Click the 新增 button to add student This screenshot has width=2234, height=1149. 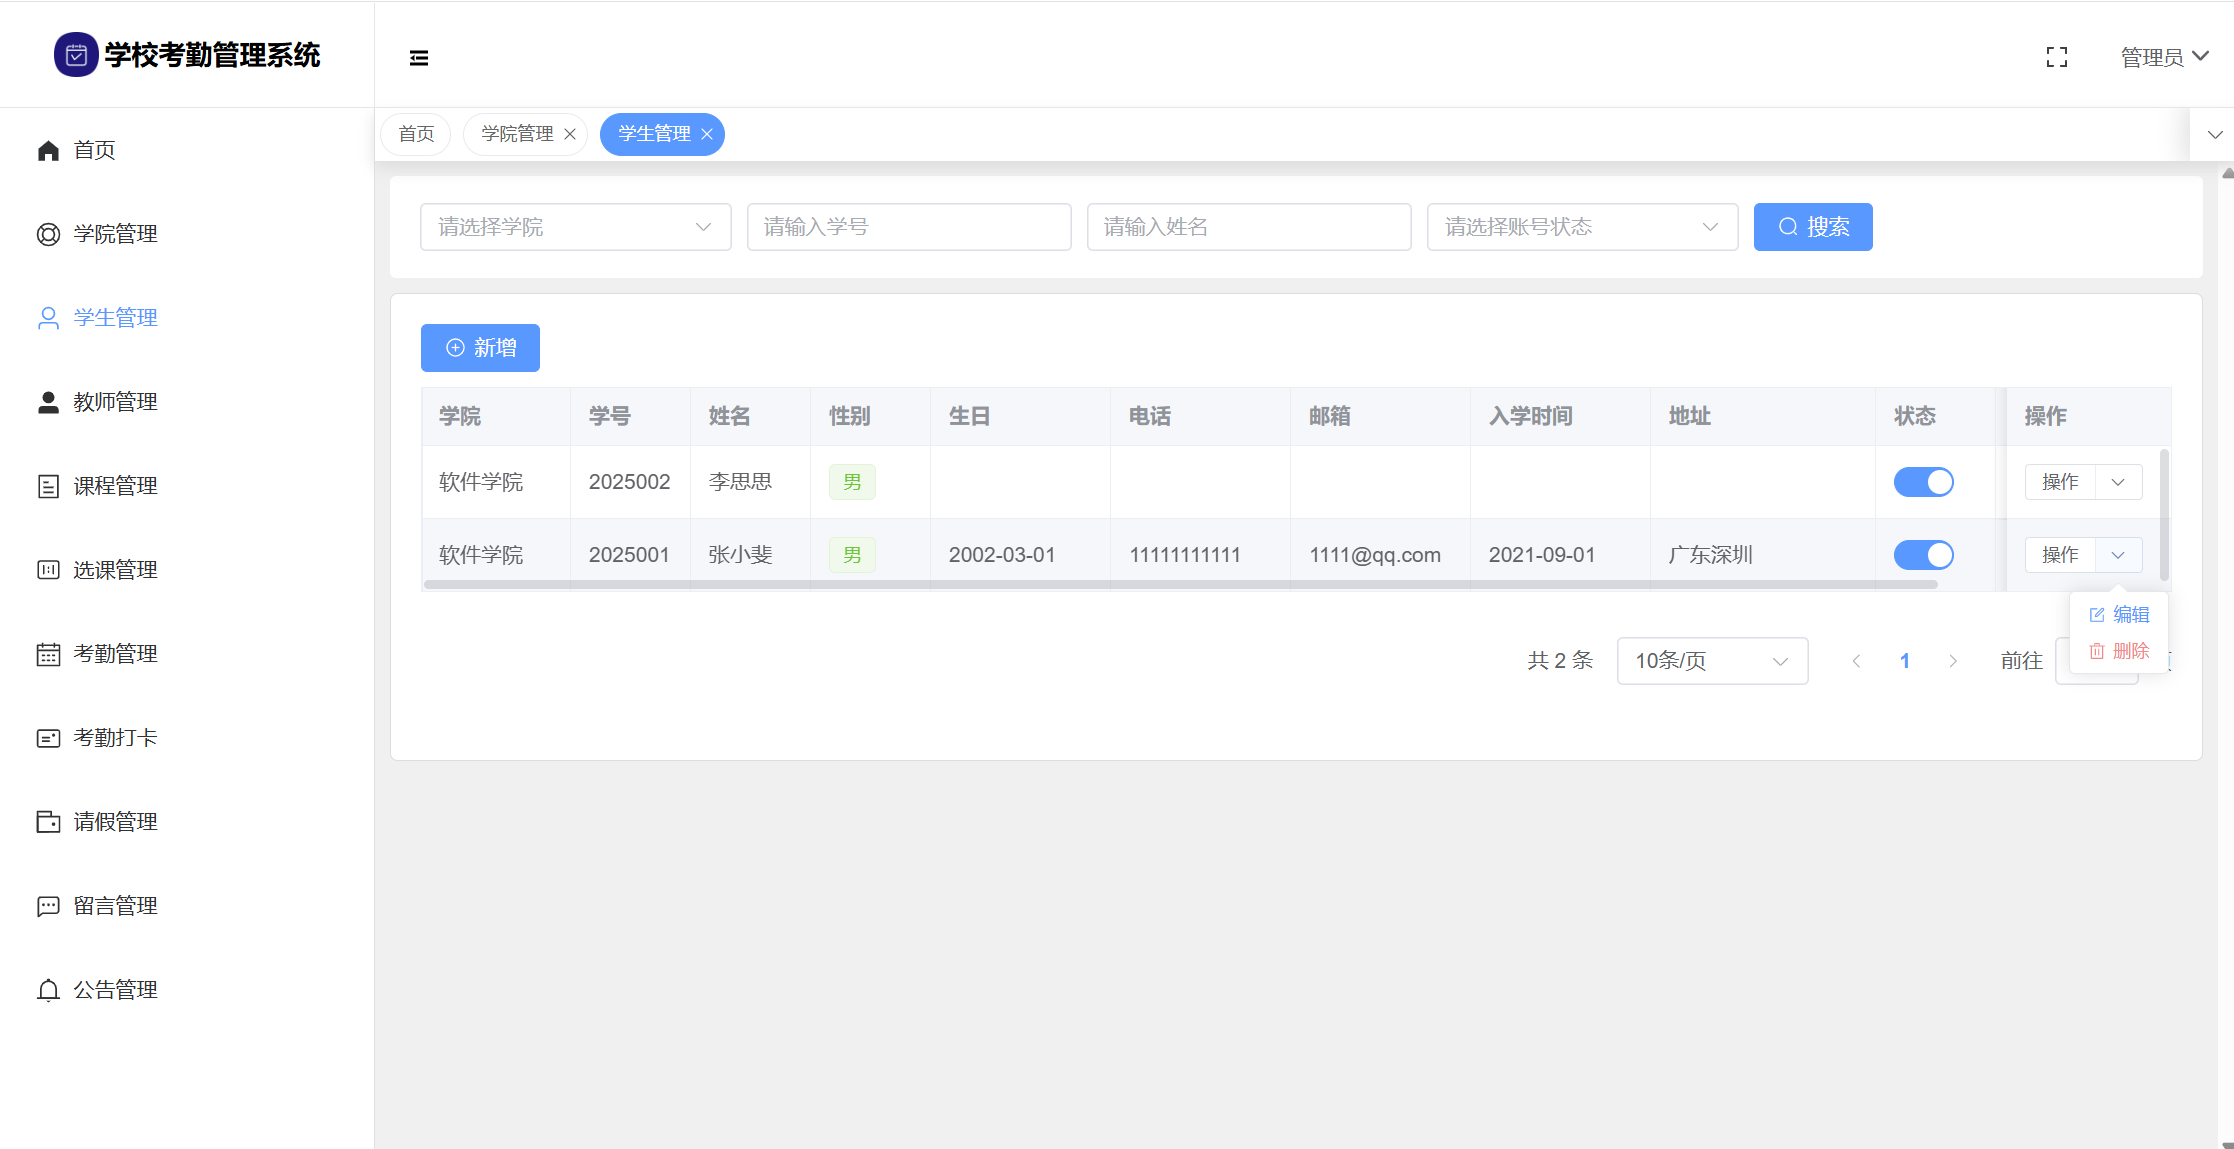click(480, 348)
